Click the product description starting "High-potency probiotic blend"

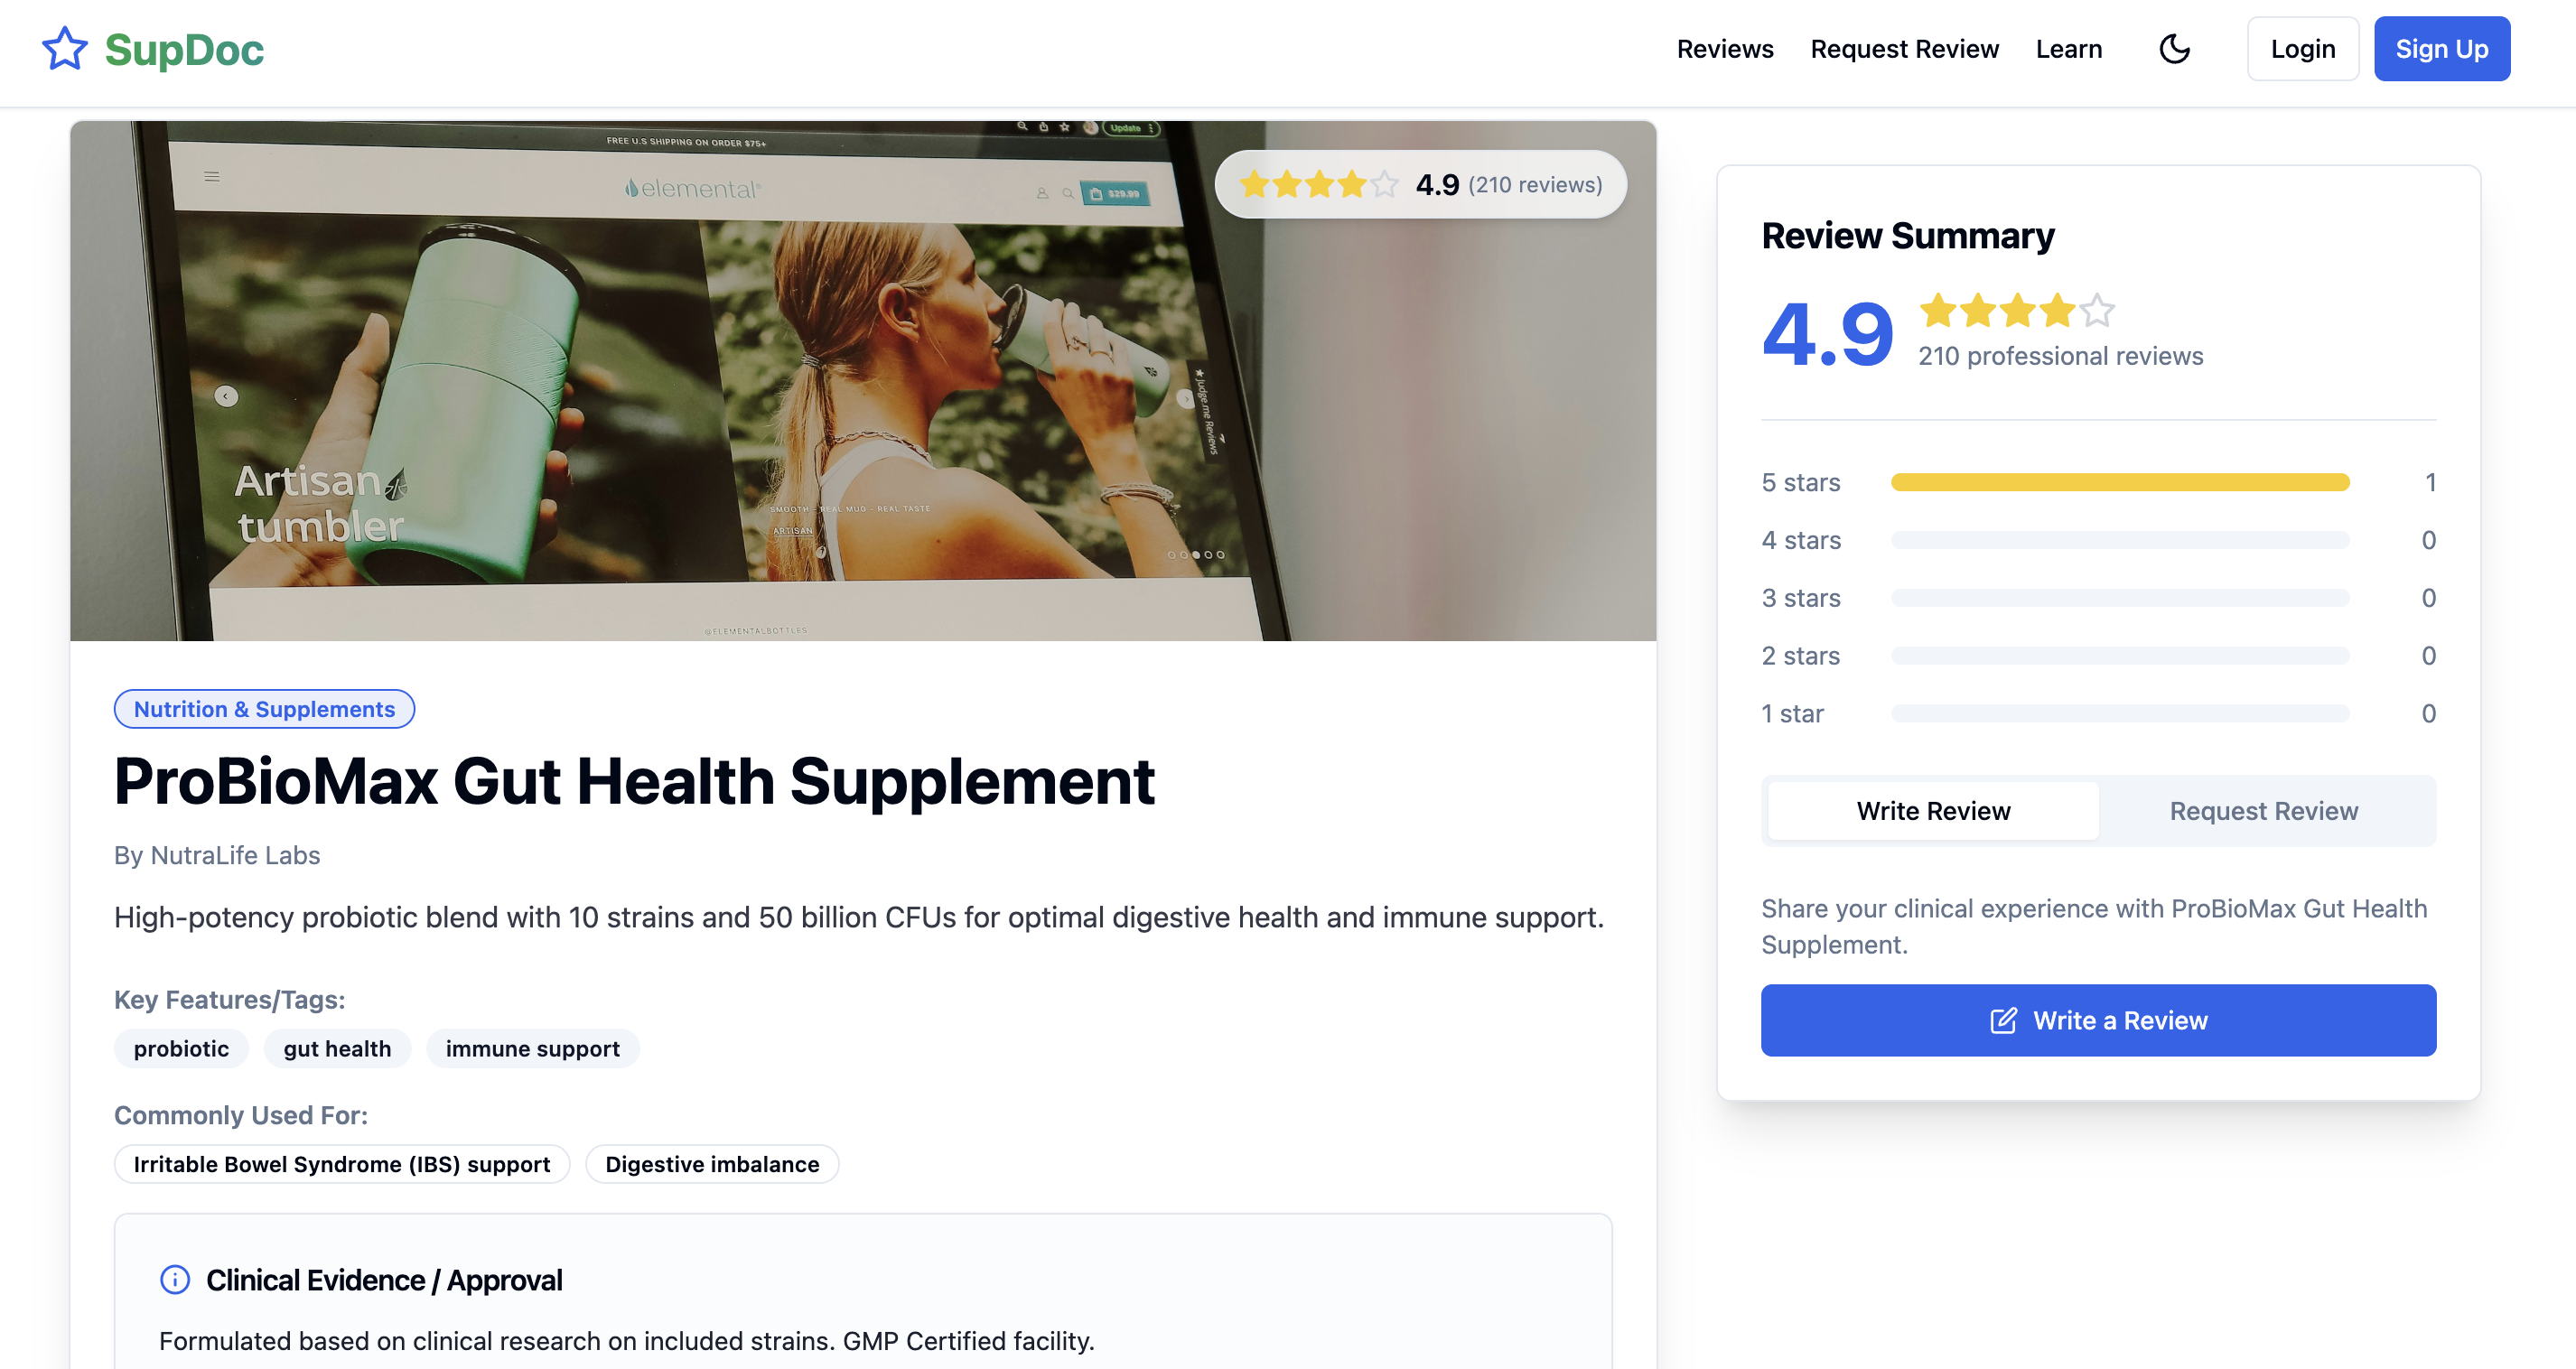pos(858,918)
